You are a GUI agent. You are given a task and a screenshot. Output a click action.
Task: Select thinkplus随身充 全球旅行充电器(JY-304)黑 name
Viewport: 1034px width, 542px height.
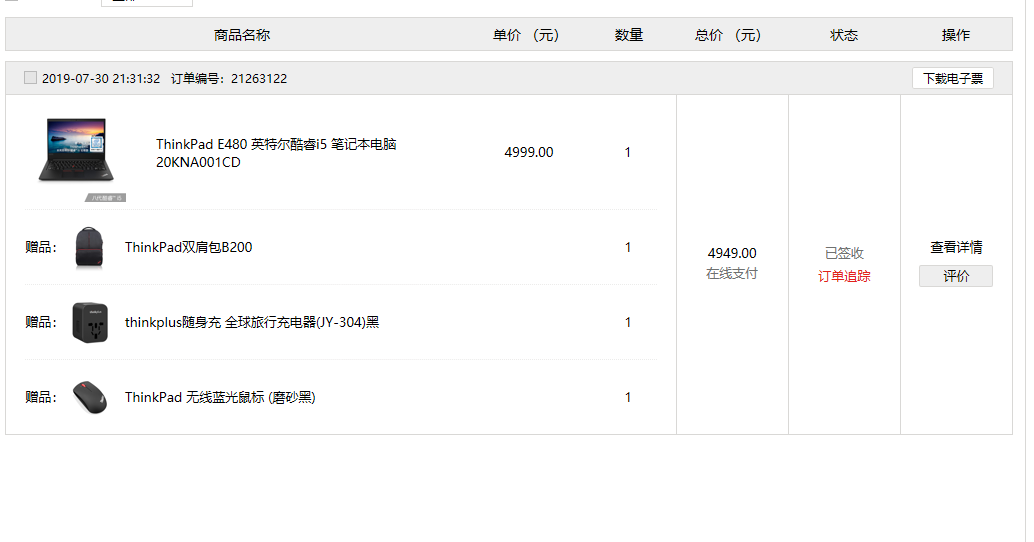(x=252, y=322)
